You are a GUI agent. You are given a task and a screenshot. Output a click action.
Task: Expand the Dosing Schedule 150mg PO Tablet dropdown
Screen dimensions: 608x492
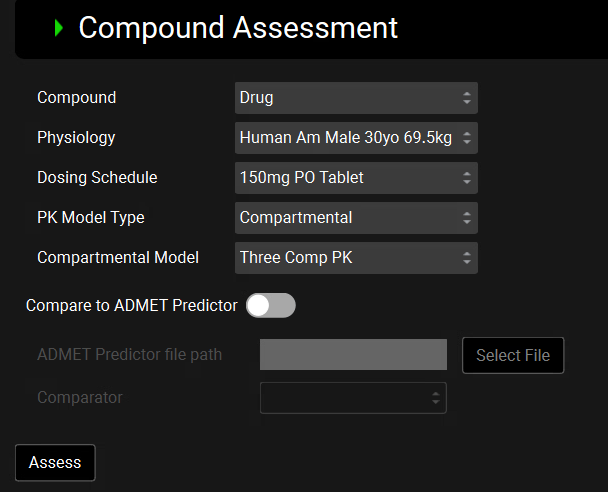tap(356, 178)
